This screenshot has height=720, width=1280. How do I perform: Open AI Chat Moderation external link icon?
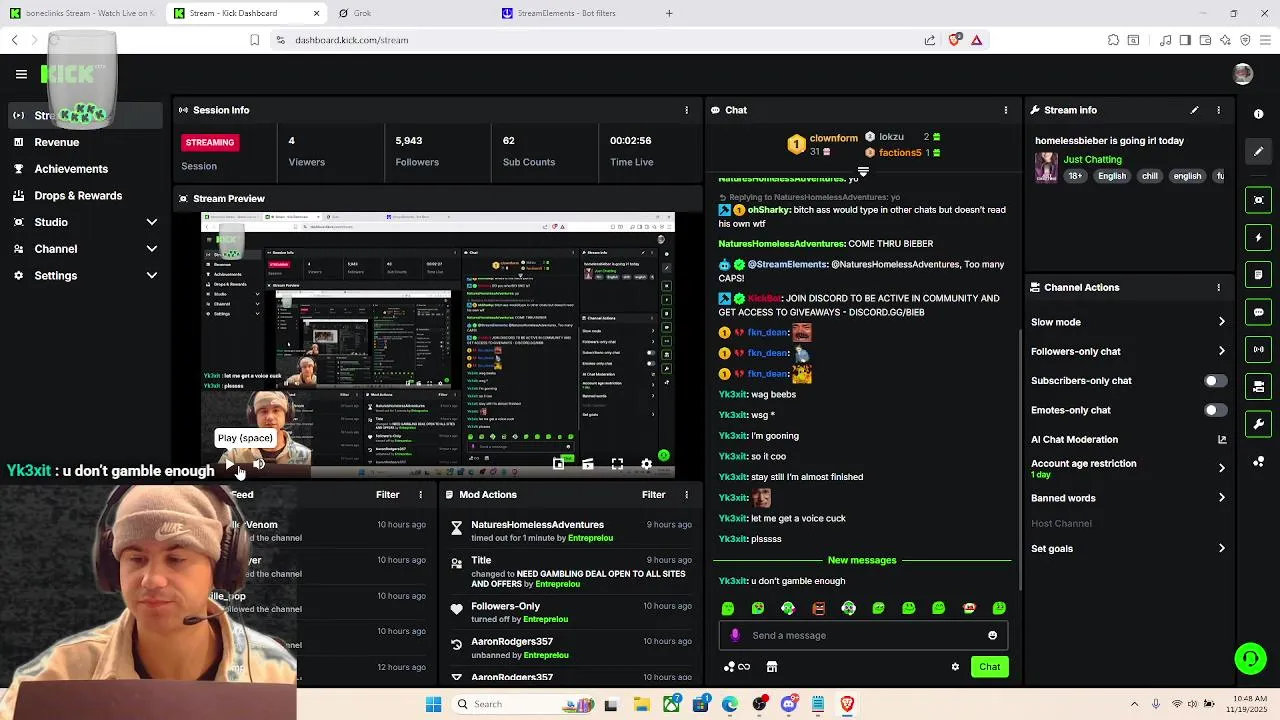[x=1222, y=439]
